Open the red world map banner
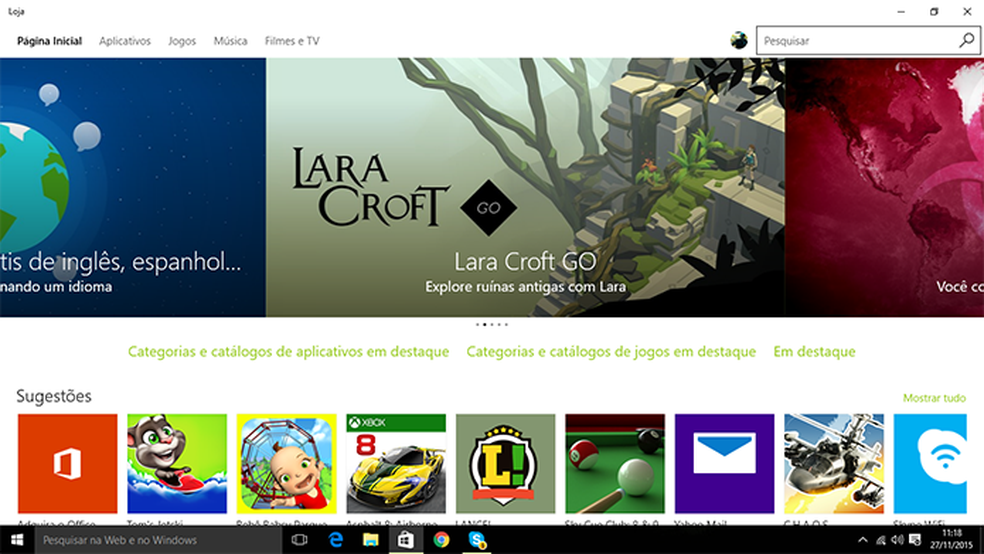This screenshot has height=554, width=984. tap(885, 188)
